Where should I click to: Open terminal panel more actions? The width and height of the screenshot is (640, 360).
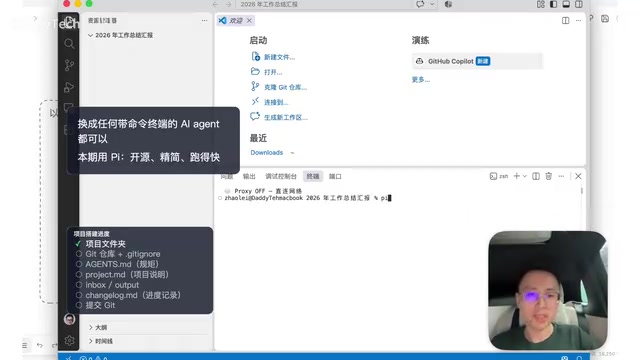[x=561, y=176]
